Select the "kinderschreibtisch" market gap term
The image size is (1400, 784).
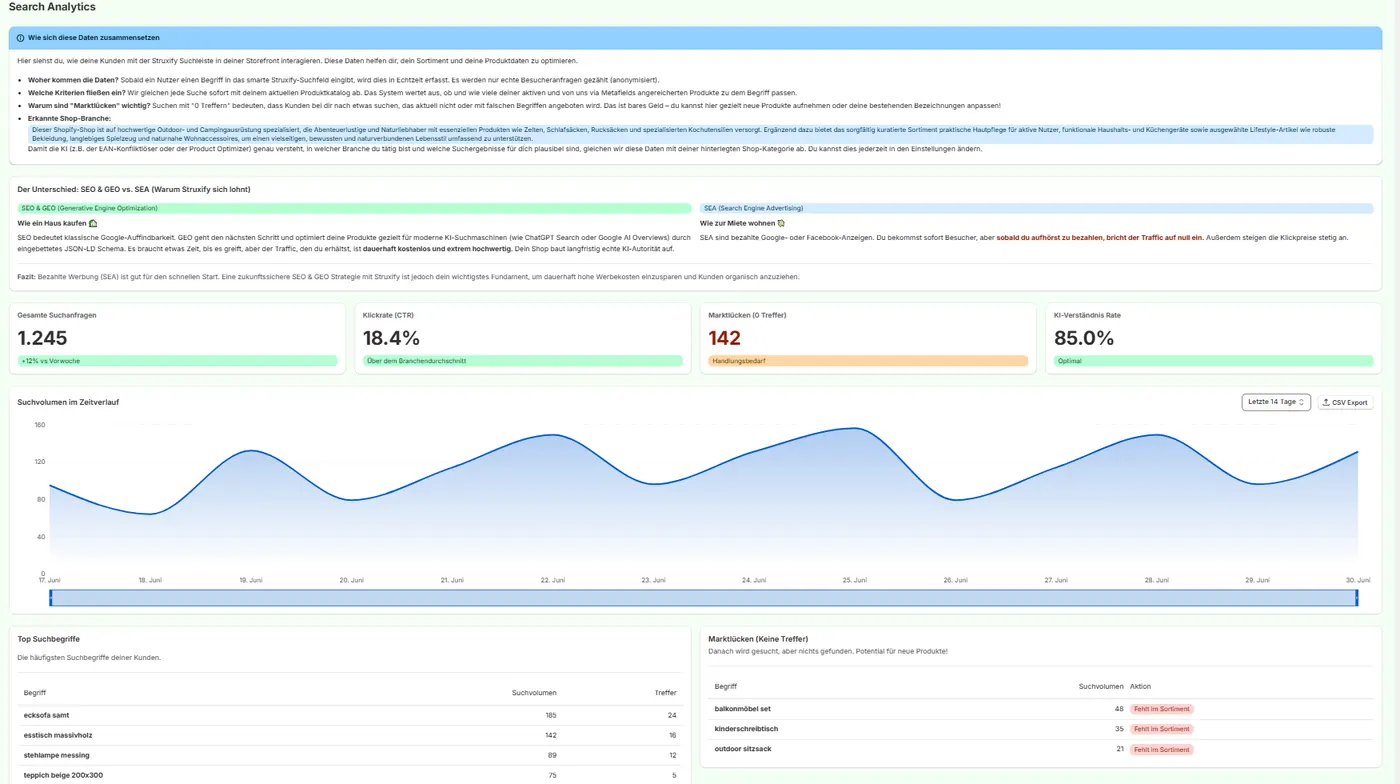[x=746, y=729]
